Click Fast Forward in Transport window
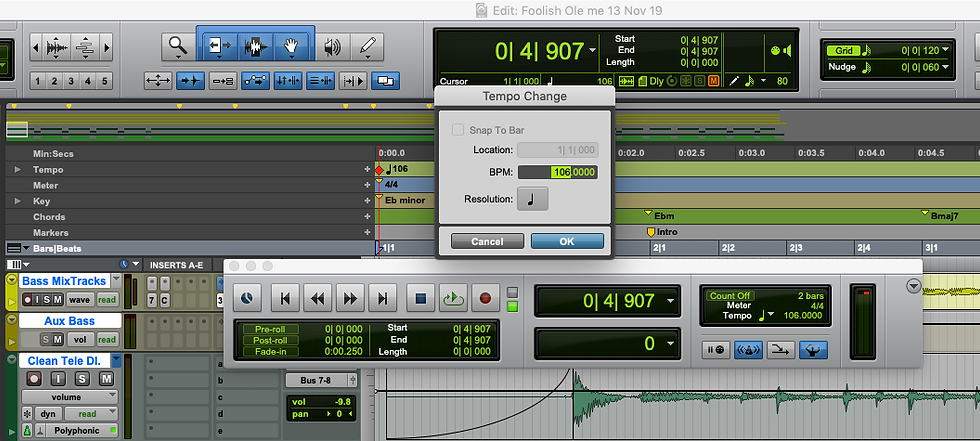 click(x=351, y=299)
